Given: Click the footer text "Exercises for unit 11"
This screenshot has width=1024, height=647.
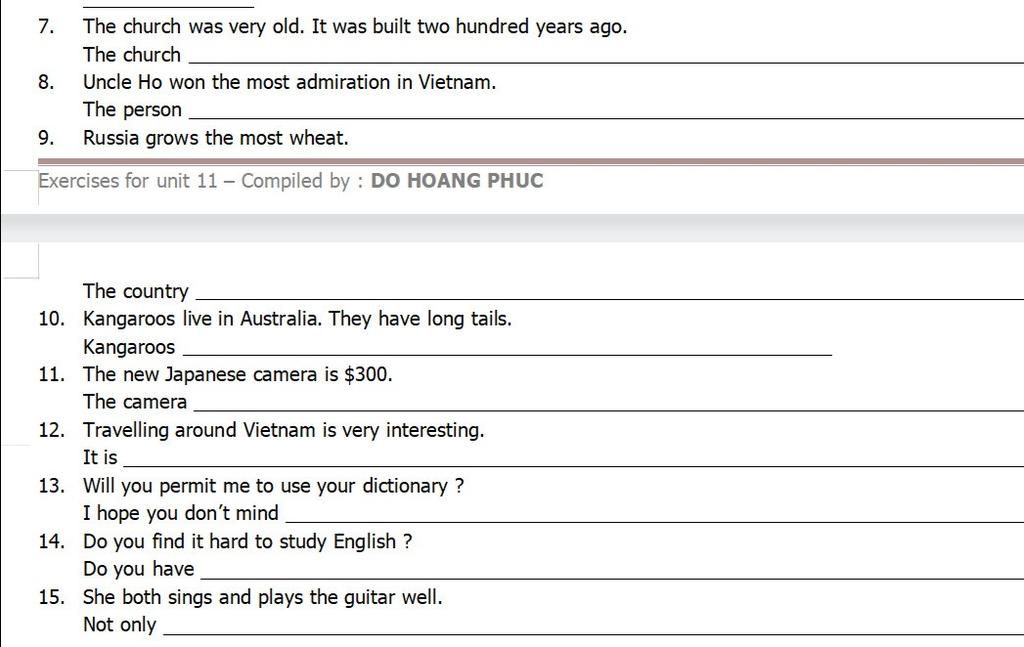Looking at the screenshot, I should coord(127,181).
